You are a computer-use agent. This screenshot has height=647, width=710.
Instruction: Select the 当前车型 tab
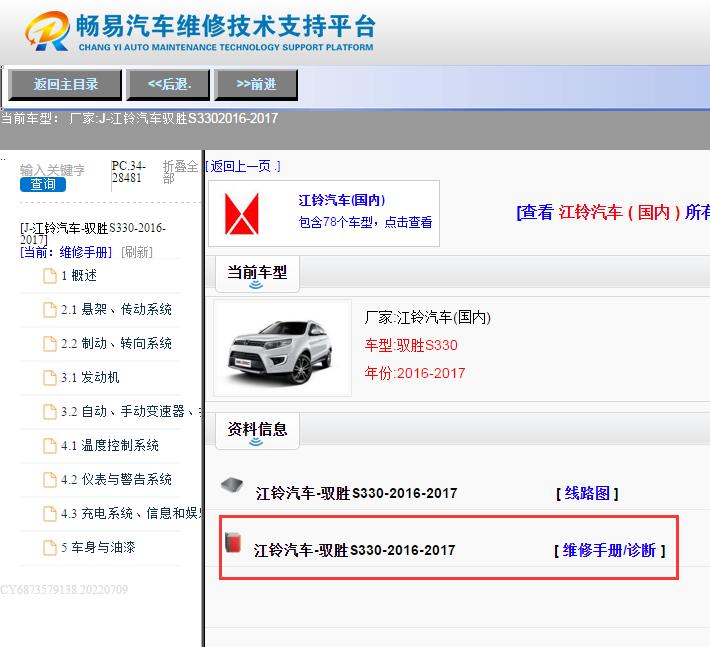(x=257, y=274)
